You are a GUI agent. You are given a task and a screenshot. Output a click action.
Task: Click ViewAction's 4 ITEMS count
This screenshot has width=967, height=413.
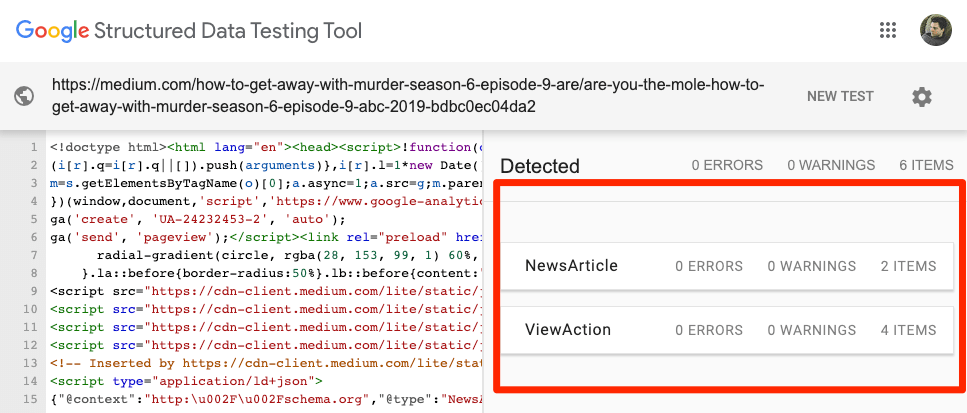tap(908, 330)
